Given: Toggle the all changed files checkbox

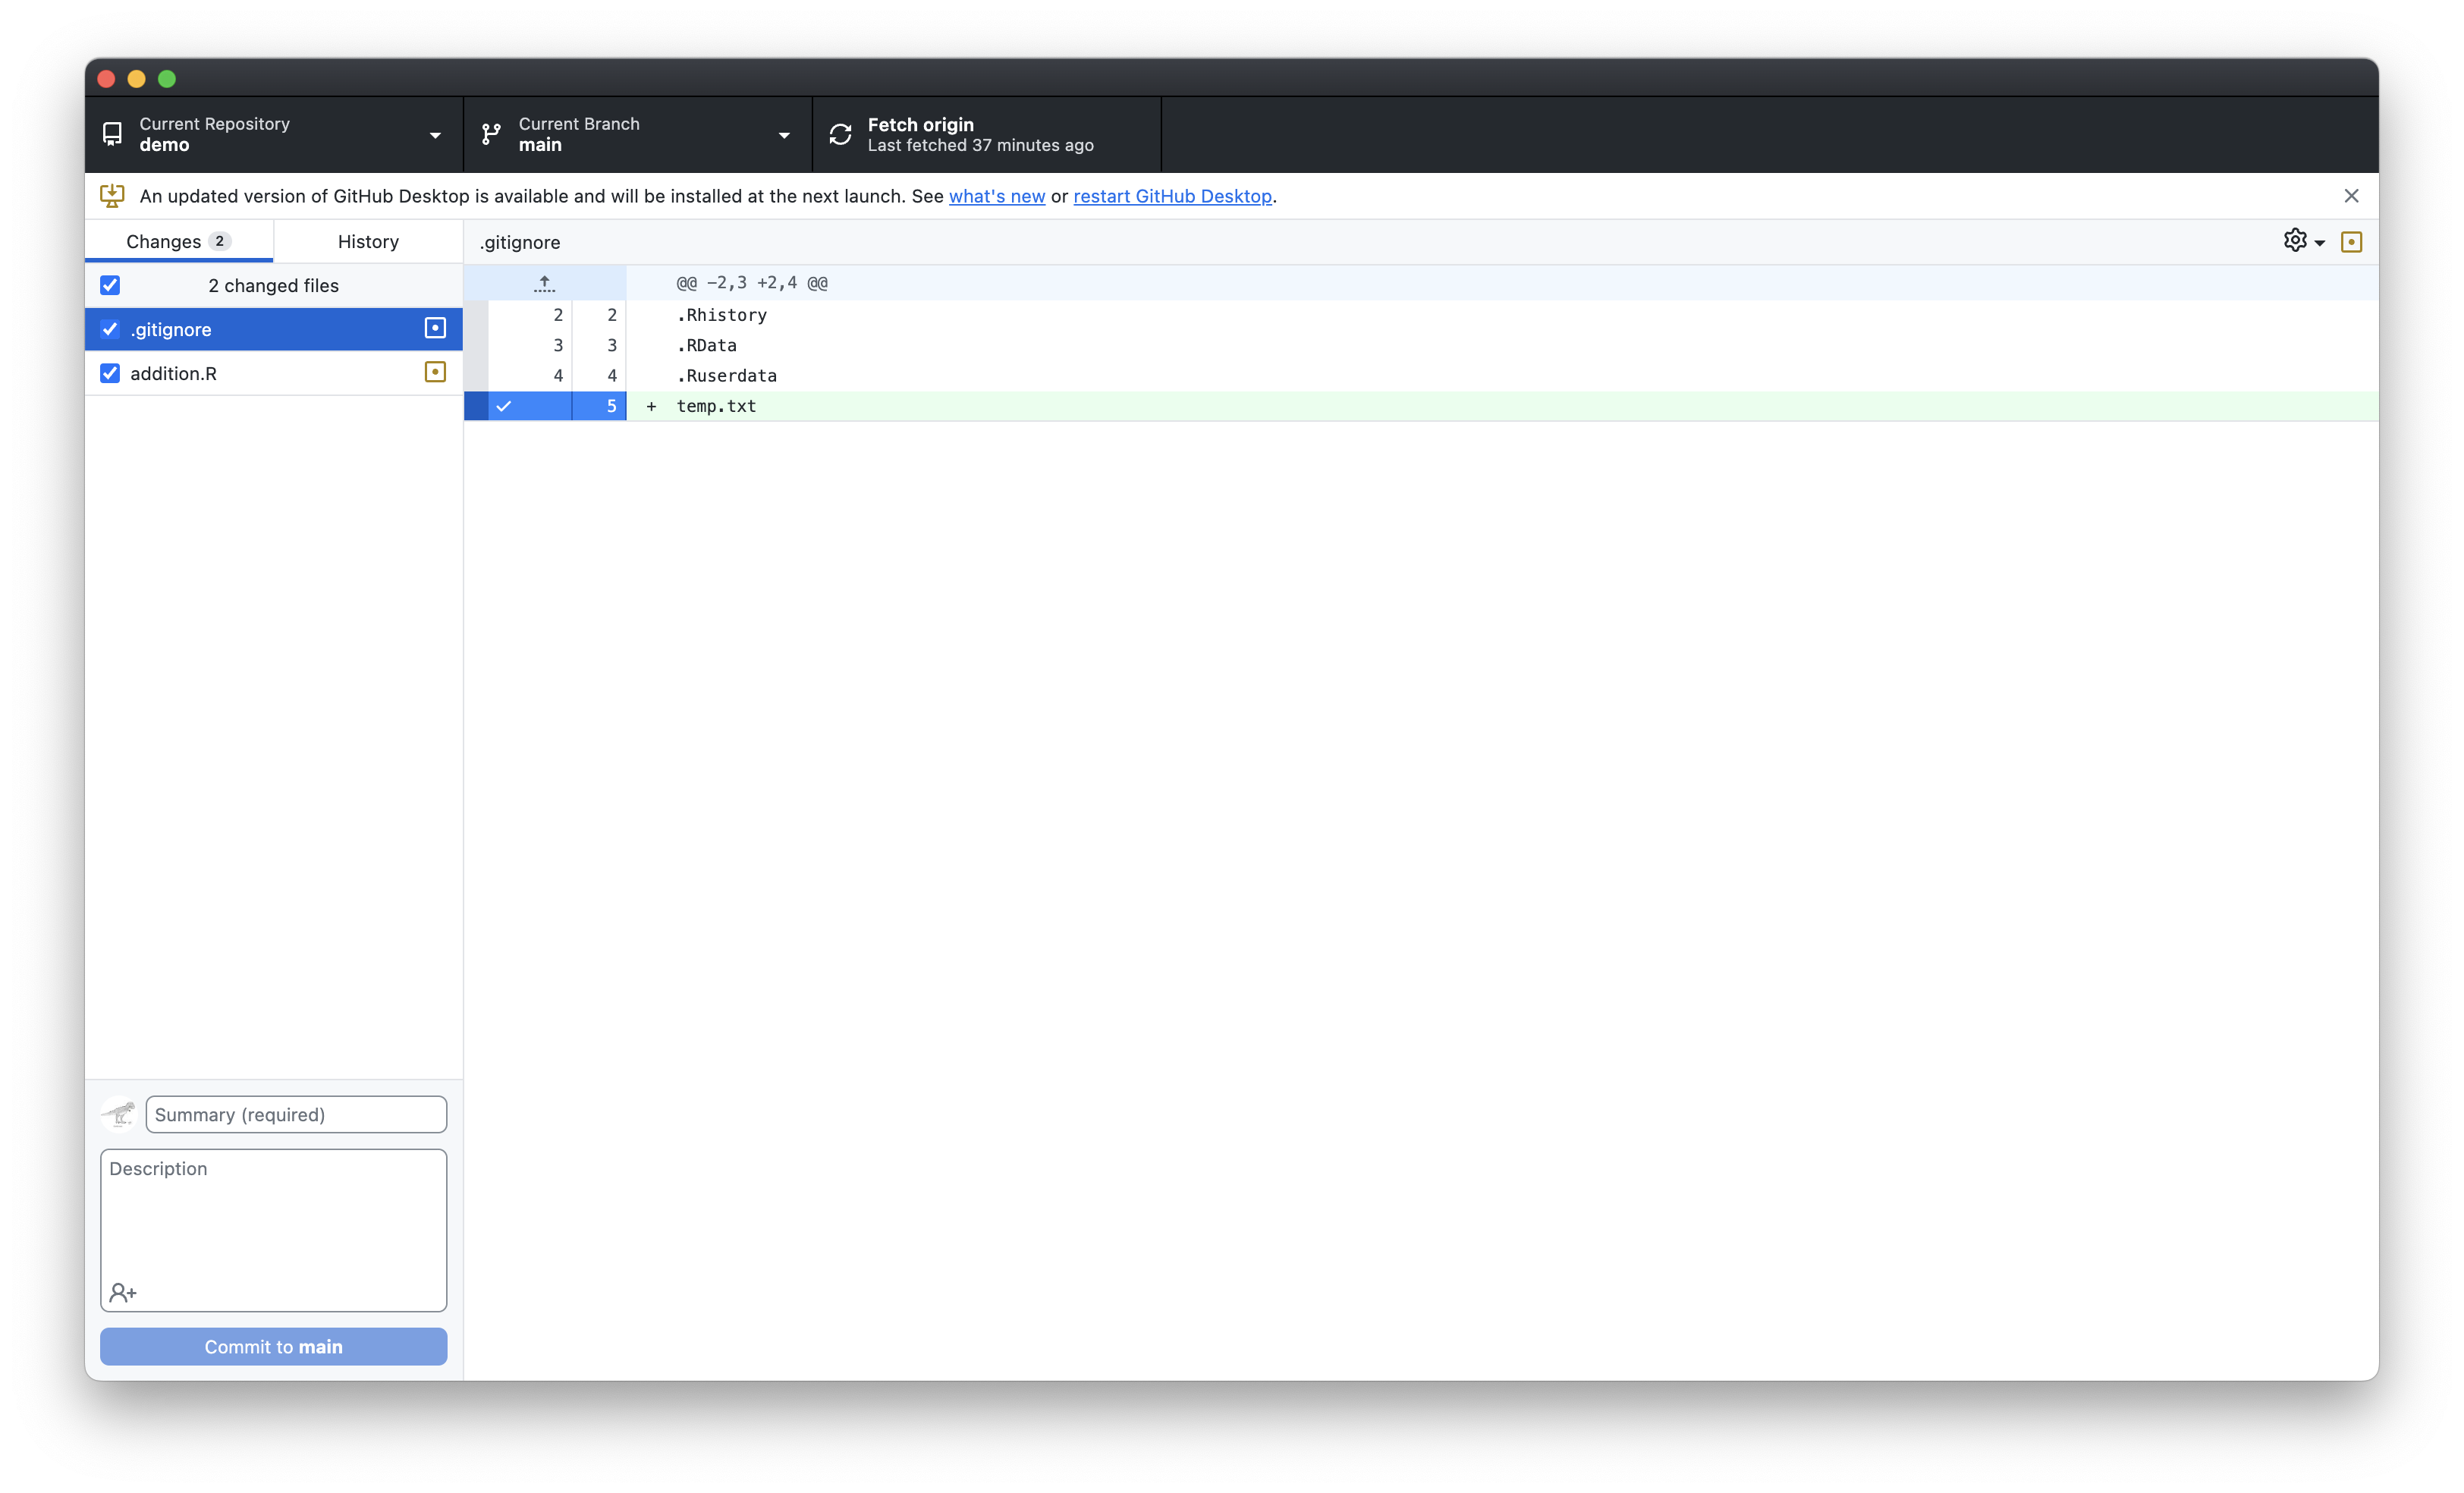Looking at the screenshot, I should point(110,285).
